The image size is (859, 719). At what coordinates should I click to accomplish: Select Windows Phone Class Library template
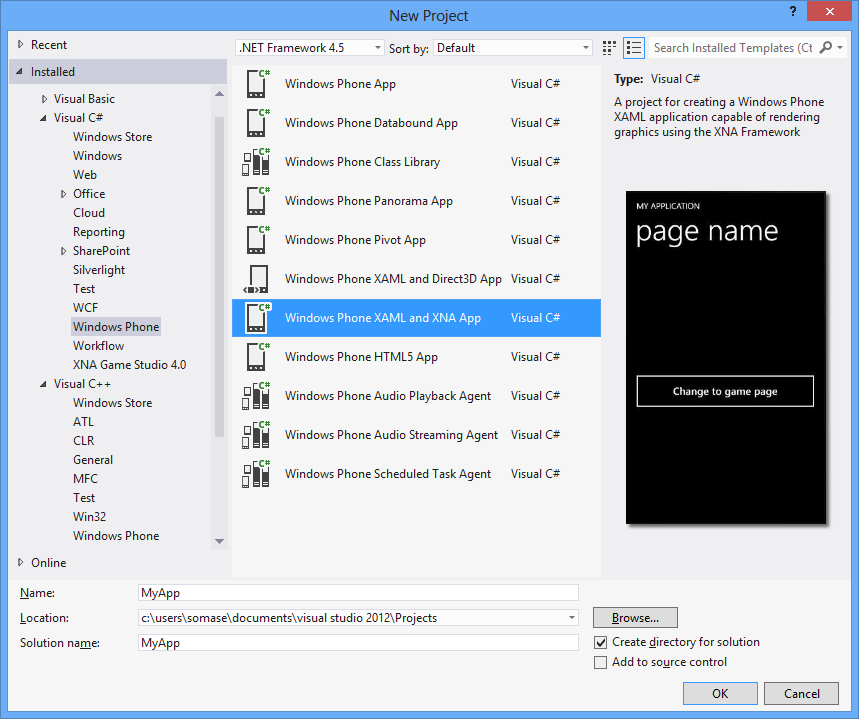tap(416, 162)
